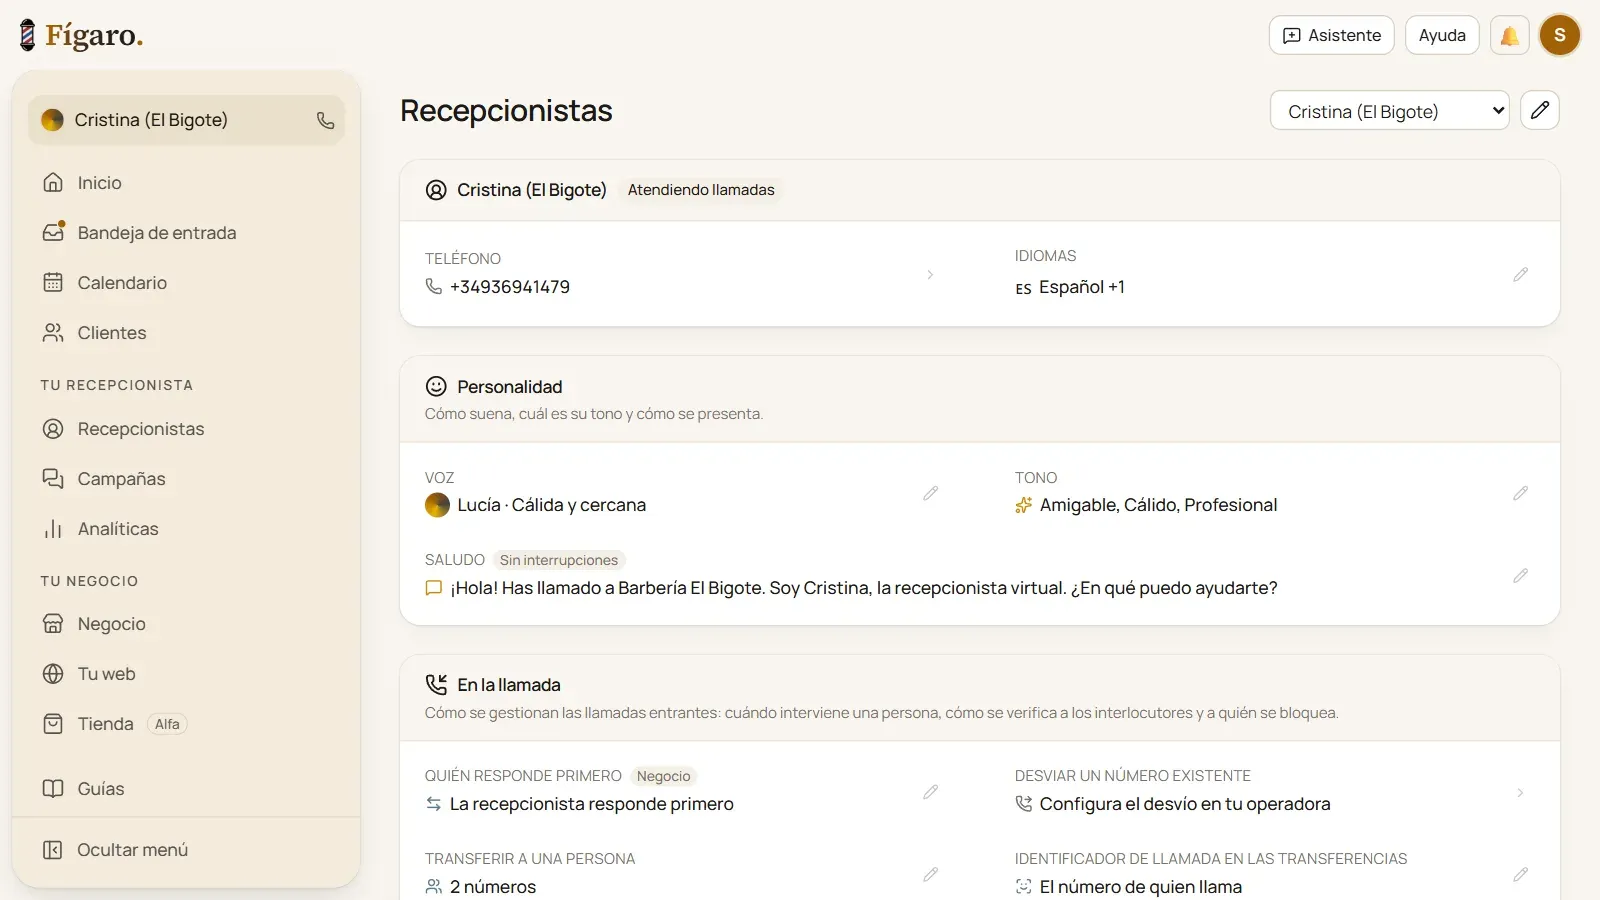Screen dimensions: 1600x900
Task: Click the pencil edit button next to receptionist selector
Action: tap(1540, 110)
